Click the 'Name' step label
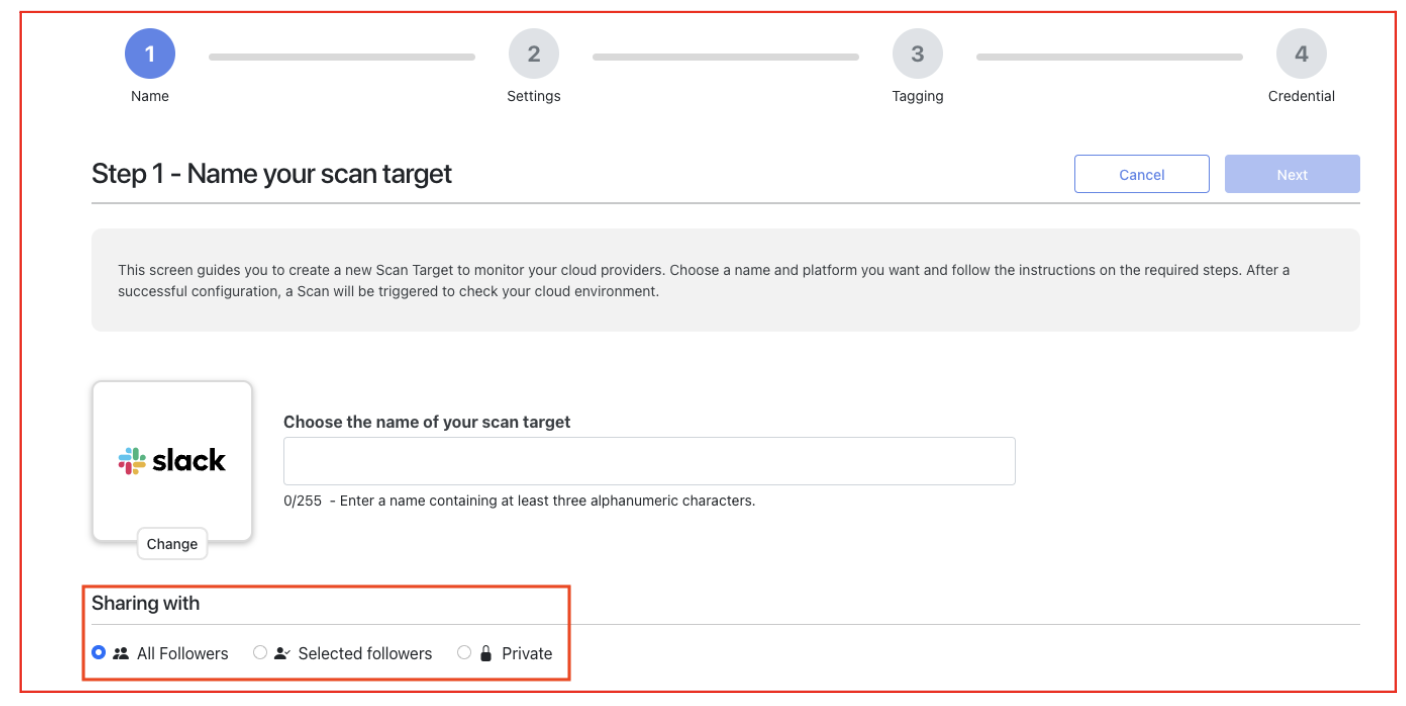The height and width of the screenshot is (706, 1406). pos(150,96)
